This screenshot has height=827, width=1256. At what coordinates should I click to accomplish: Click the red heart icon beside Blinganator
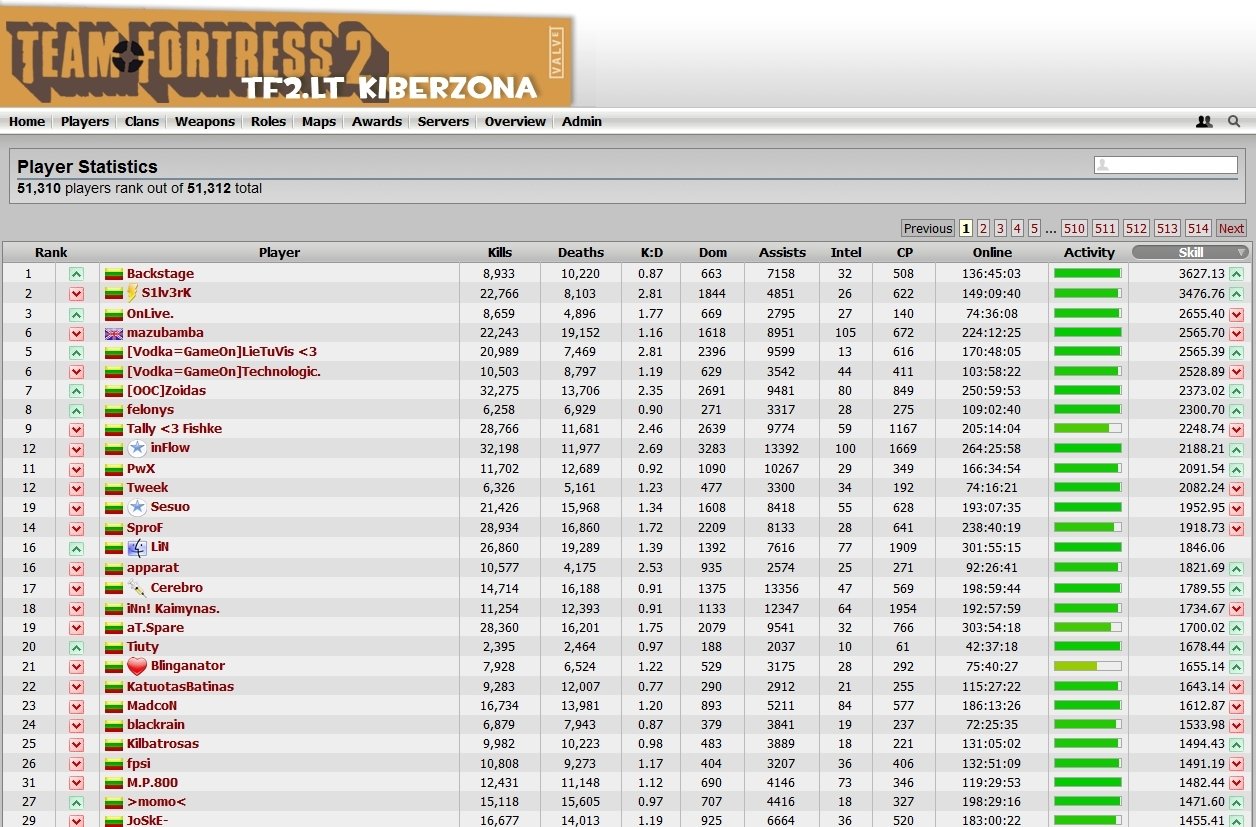click(x=137, y=667)
